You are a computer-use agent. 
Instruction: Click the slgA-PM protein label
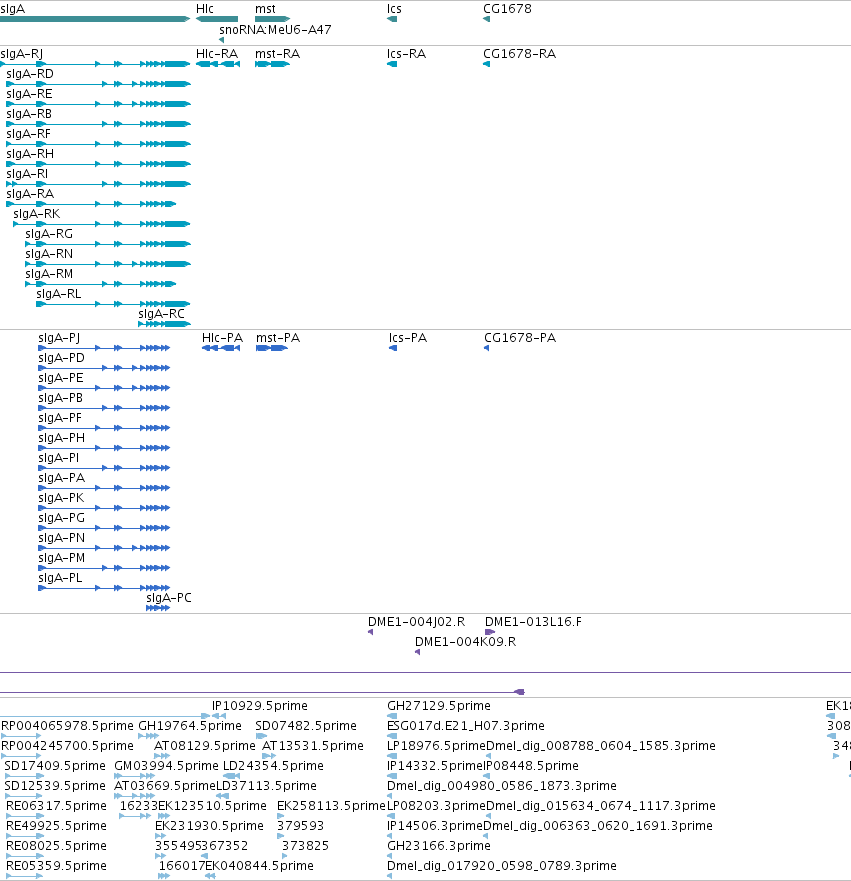coord(62,558)
